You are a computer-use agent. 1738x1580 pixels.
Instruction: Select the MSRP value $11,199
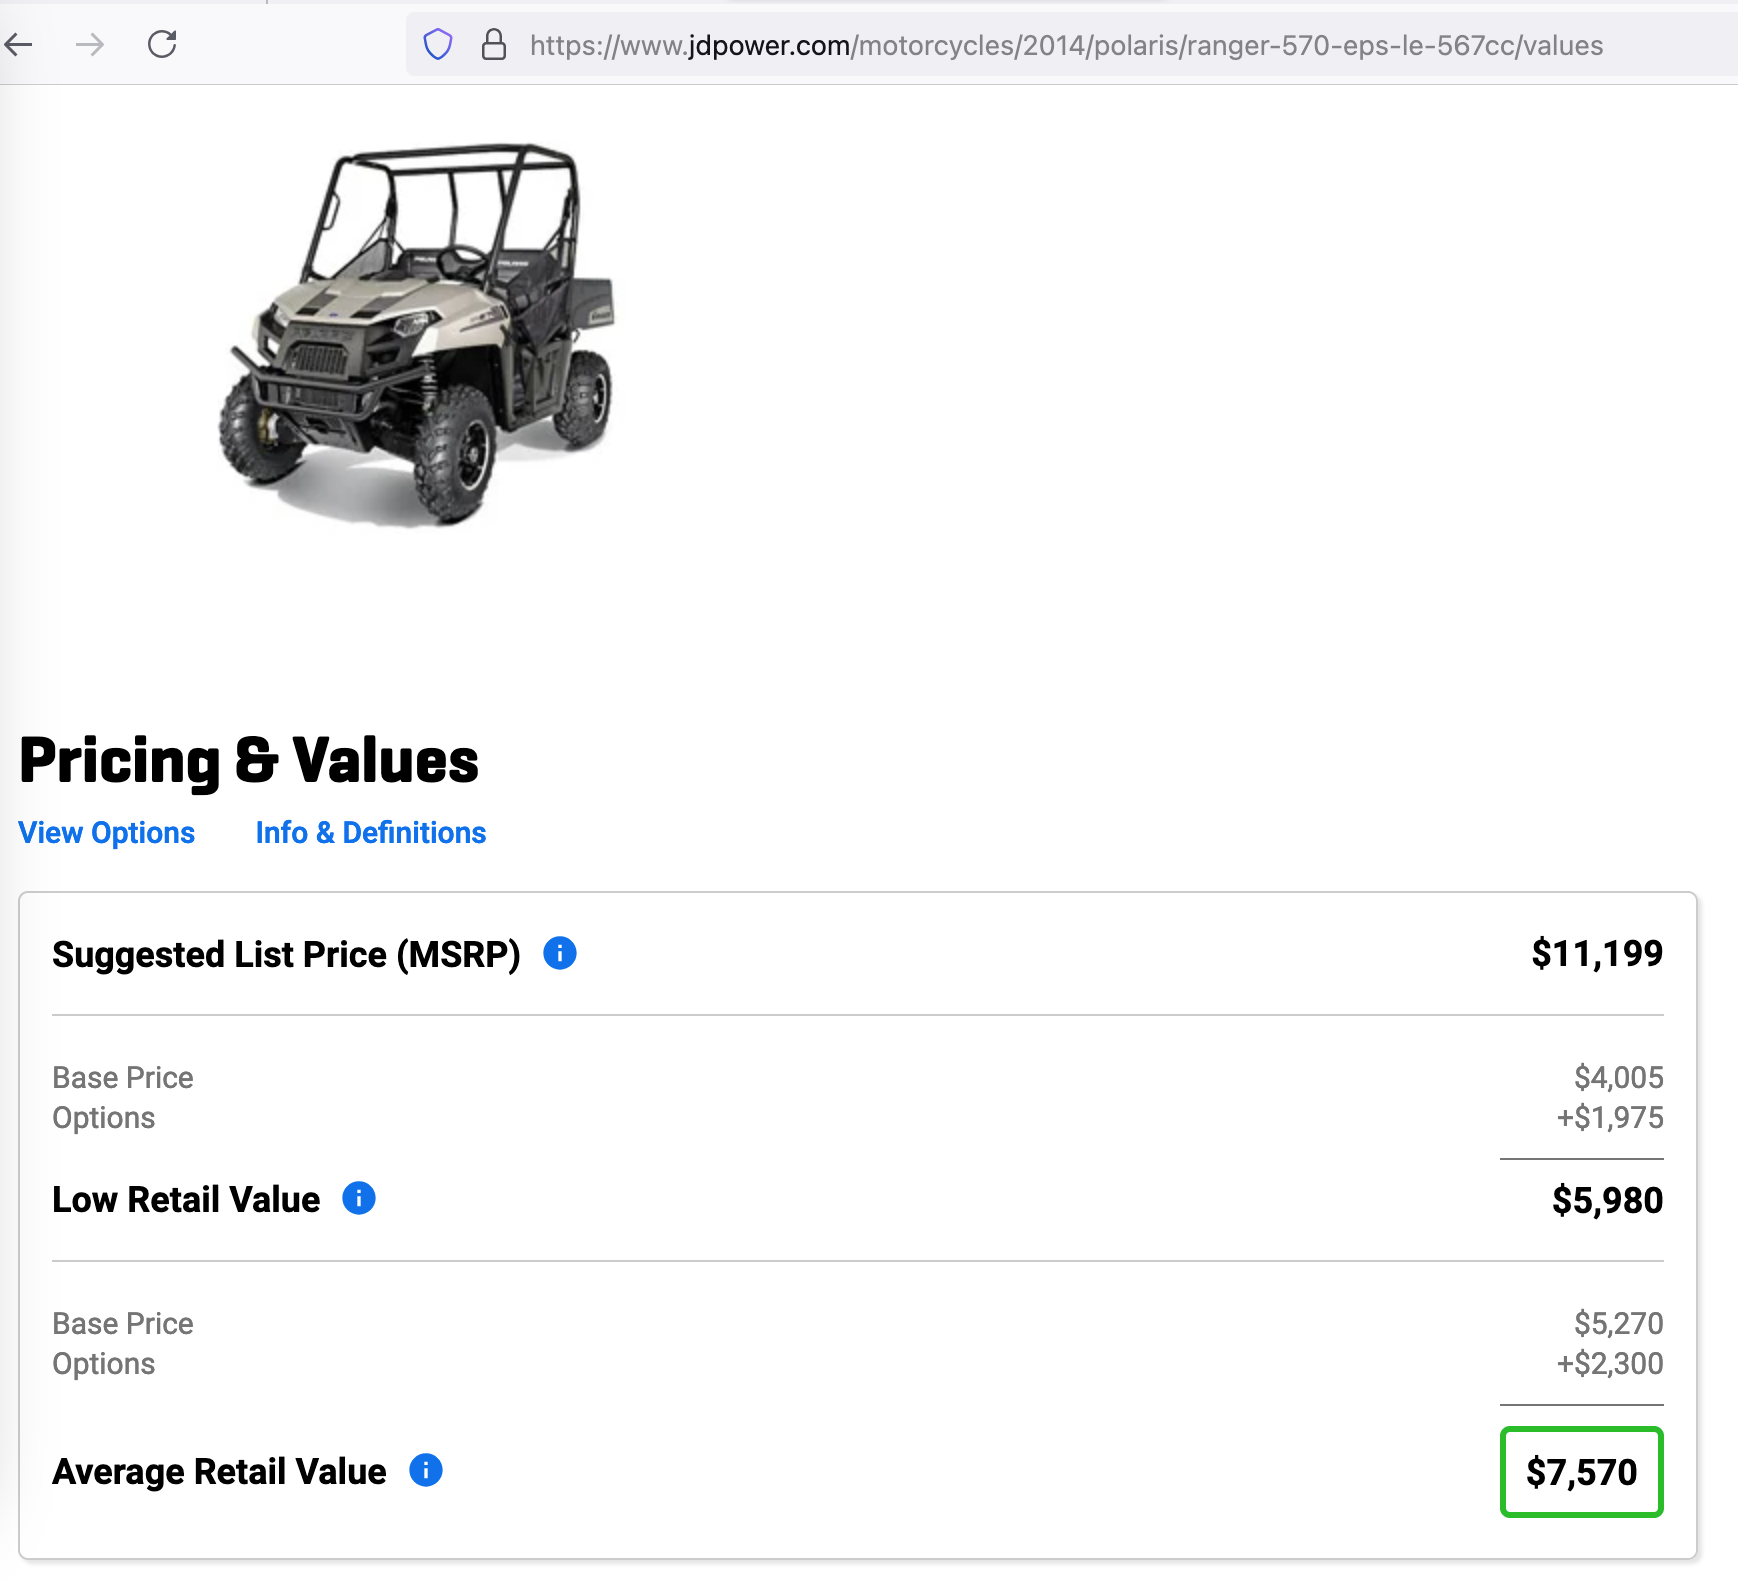tap(1597, 954)
